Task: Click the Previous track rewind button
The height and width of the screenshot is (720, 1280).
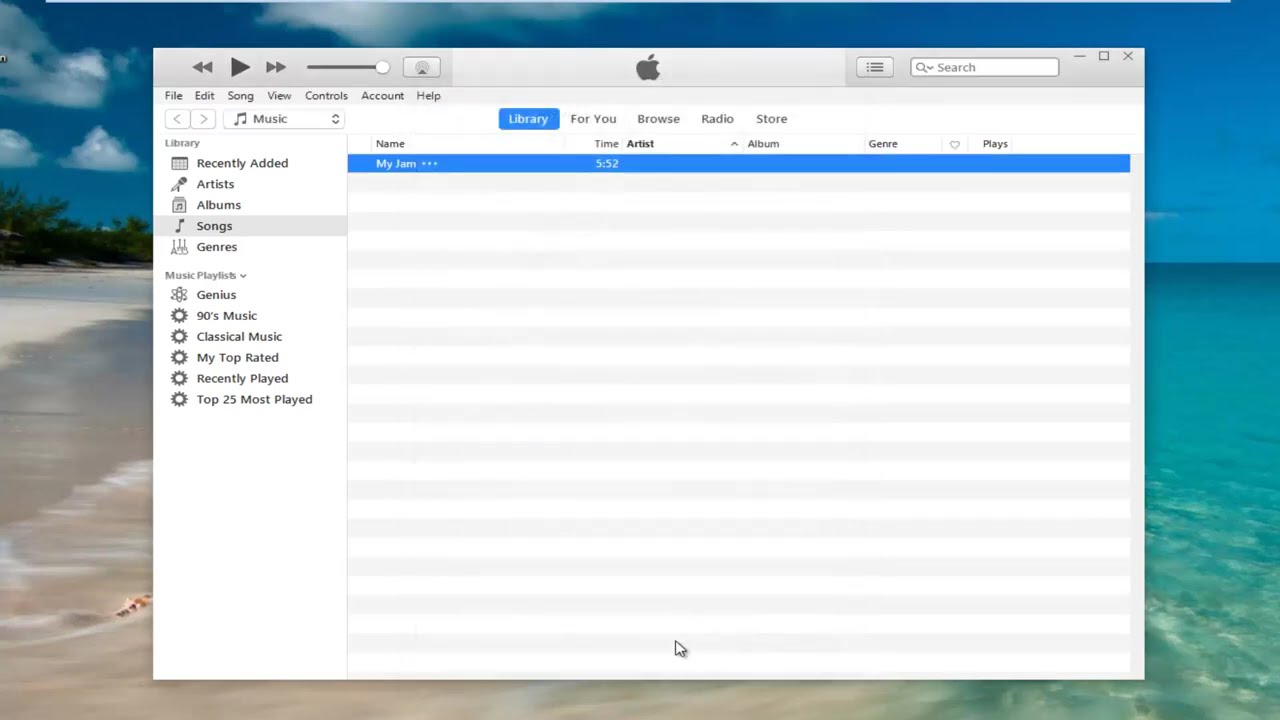Action: [x=202, y=67]
